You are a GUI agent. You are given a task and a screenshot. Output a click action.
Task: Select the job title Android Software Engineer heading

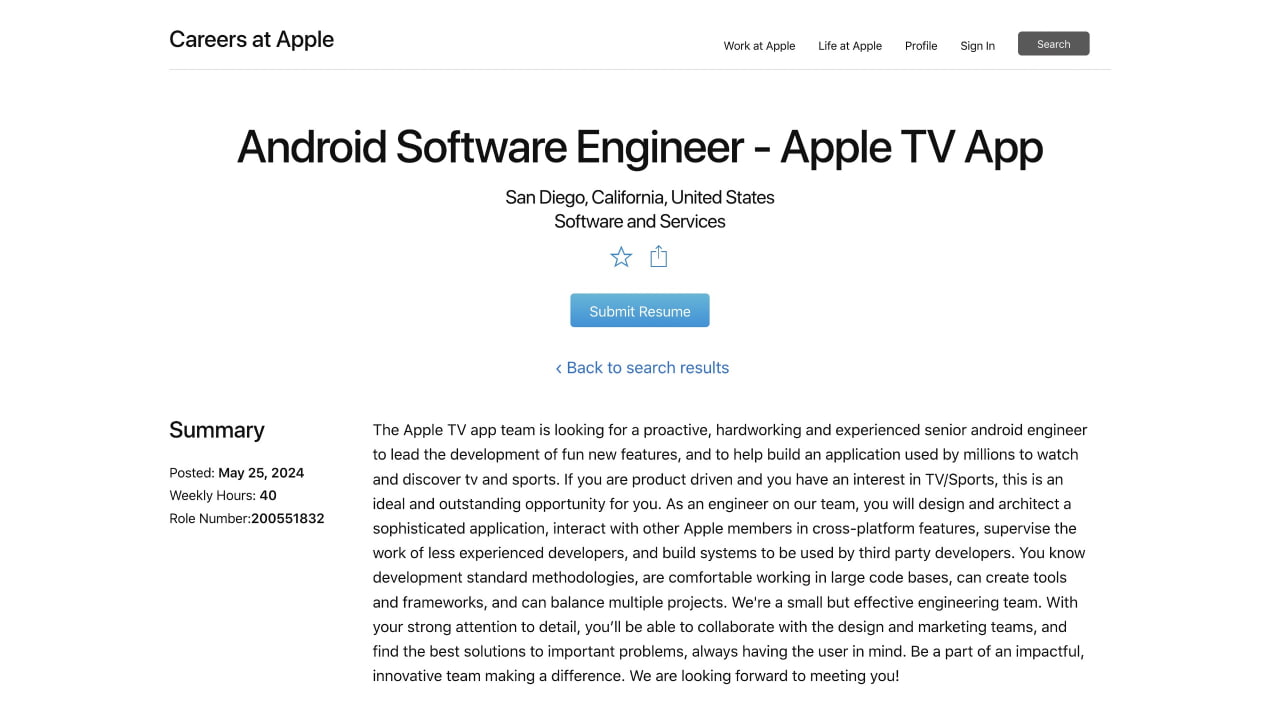(640, 147)
